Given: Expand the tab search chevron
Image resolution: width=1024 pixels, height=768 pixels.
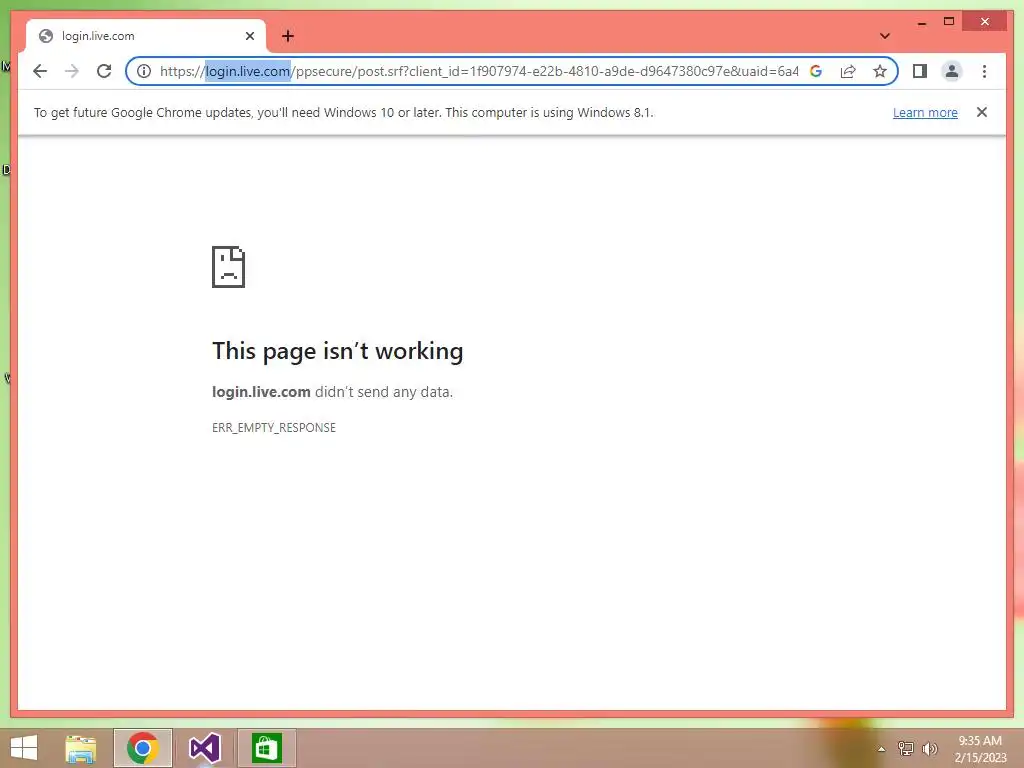Looking at the screenshot, I should tap(885, 36).
